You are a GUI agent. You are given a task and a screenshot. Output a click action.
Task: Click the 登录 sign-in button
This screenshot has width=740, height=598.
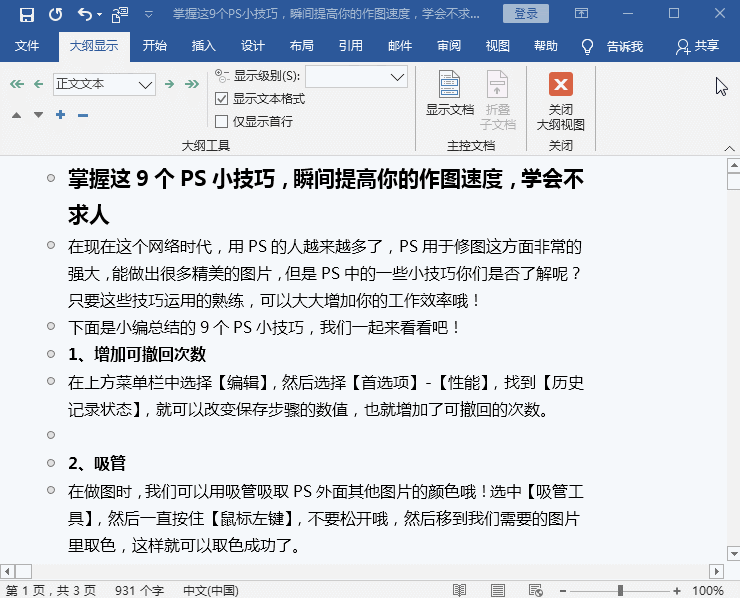(x=526, y=13)
